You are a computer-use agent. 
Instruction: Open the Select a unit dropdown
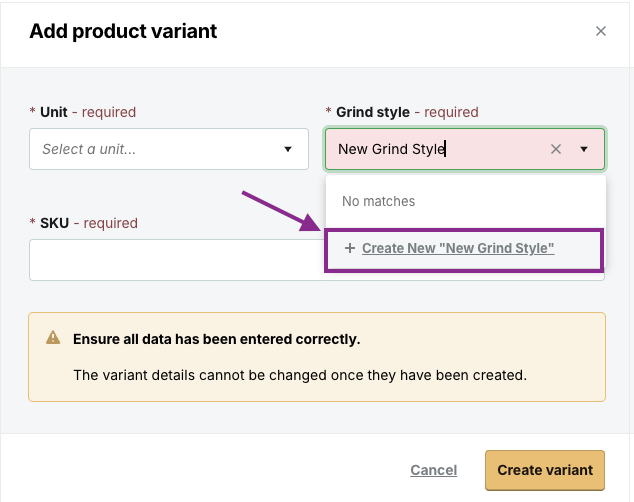coord(169,149)
